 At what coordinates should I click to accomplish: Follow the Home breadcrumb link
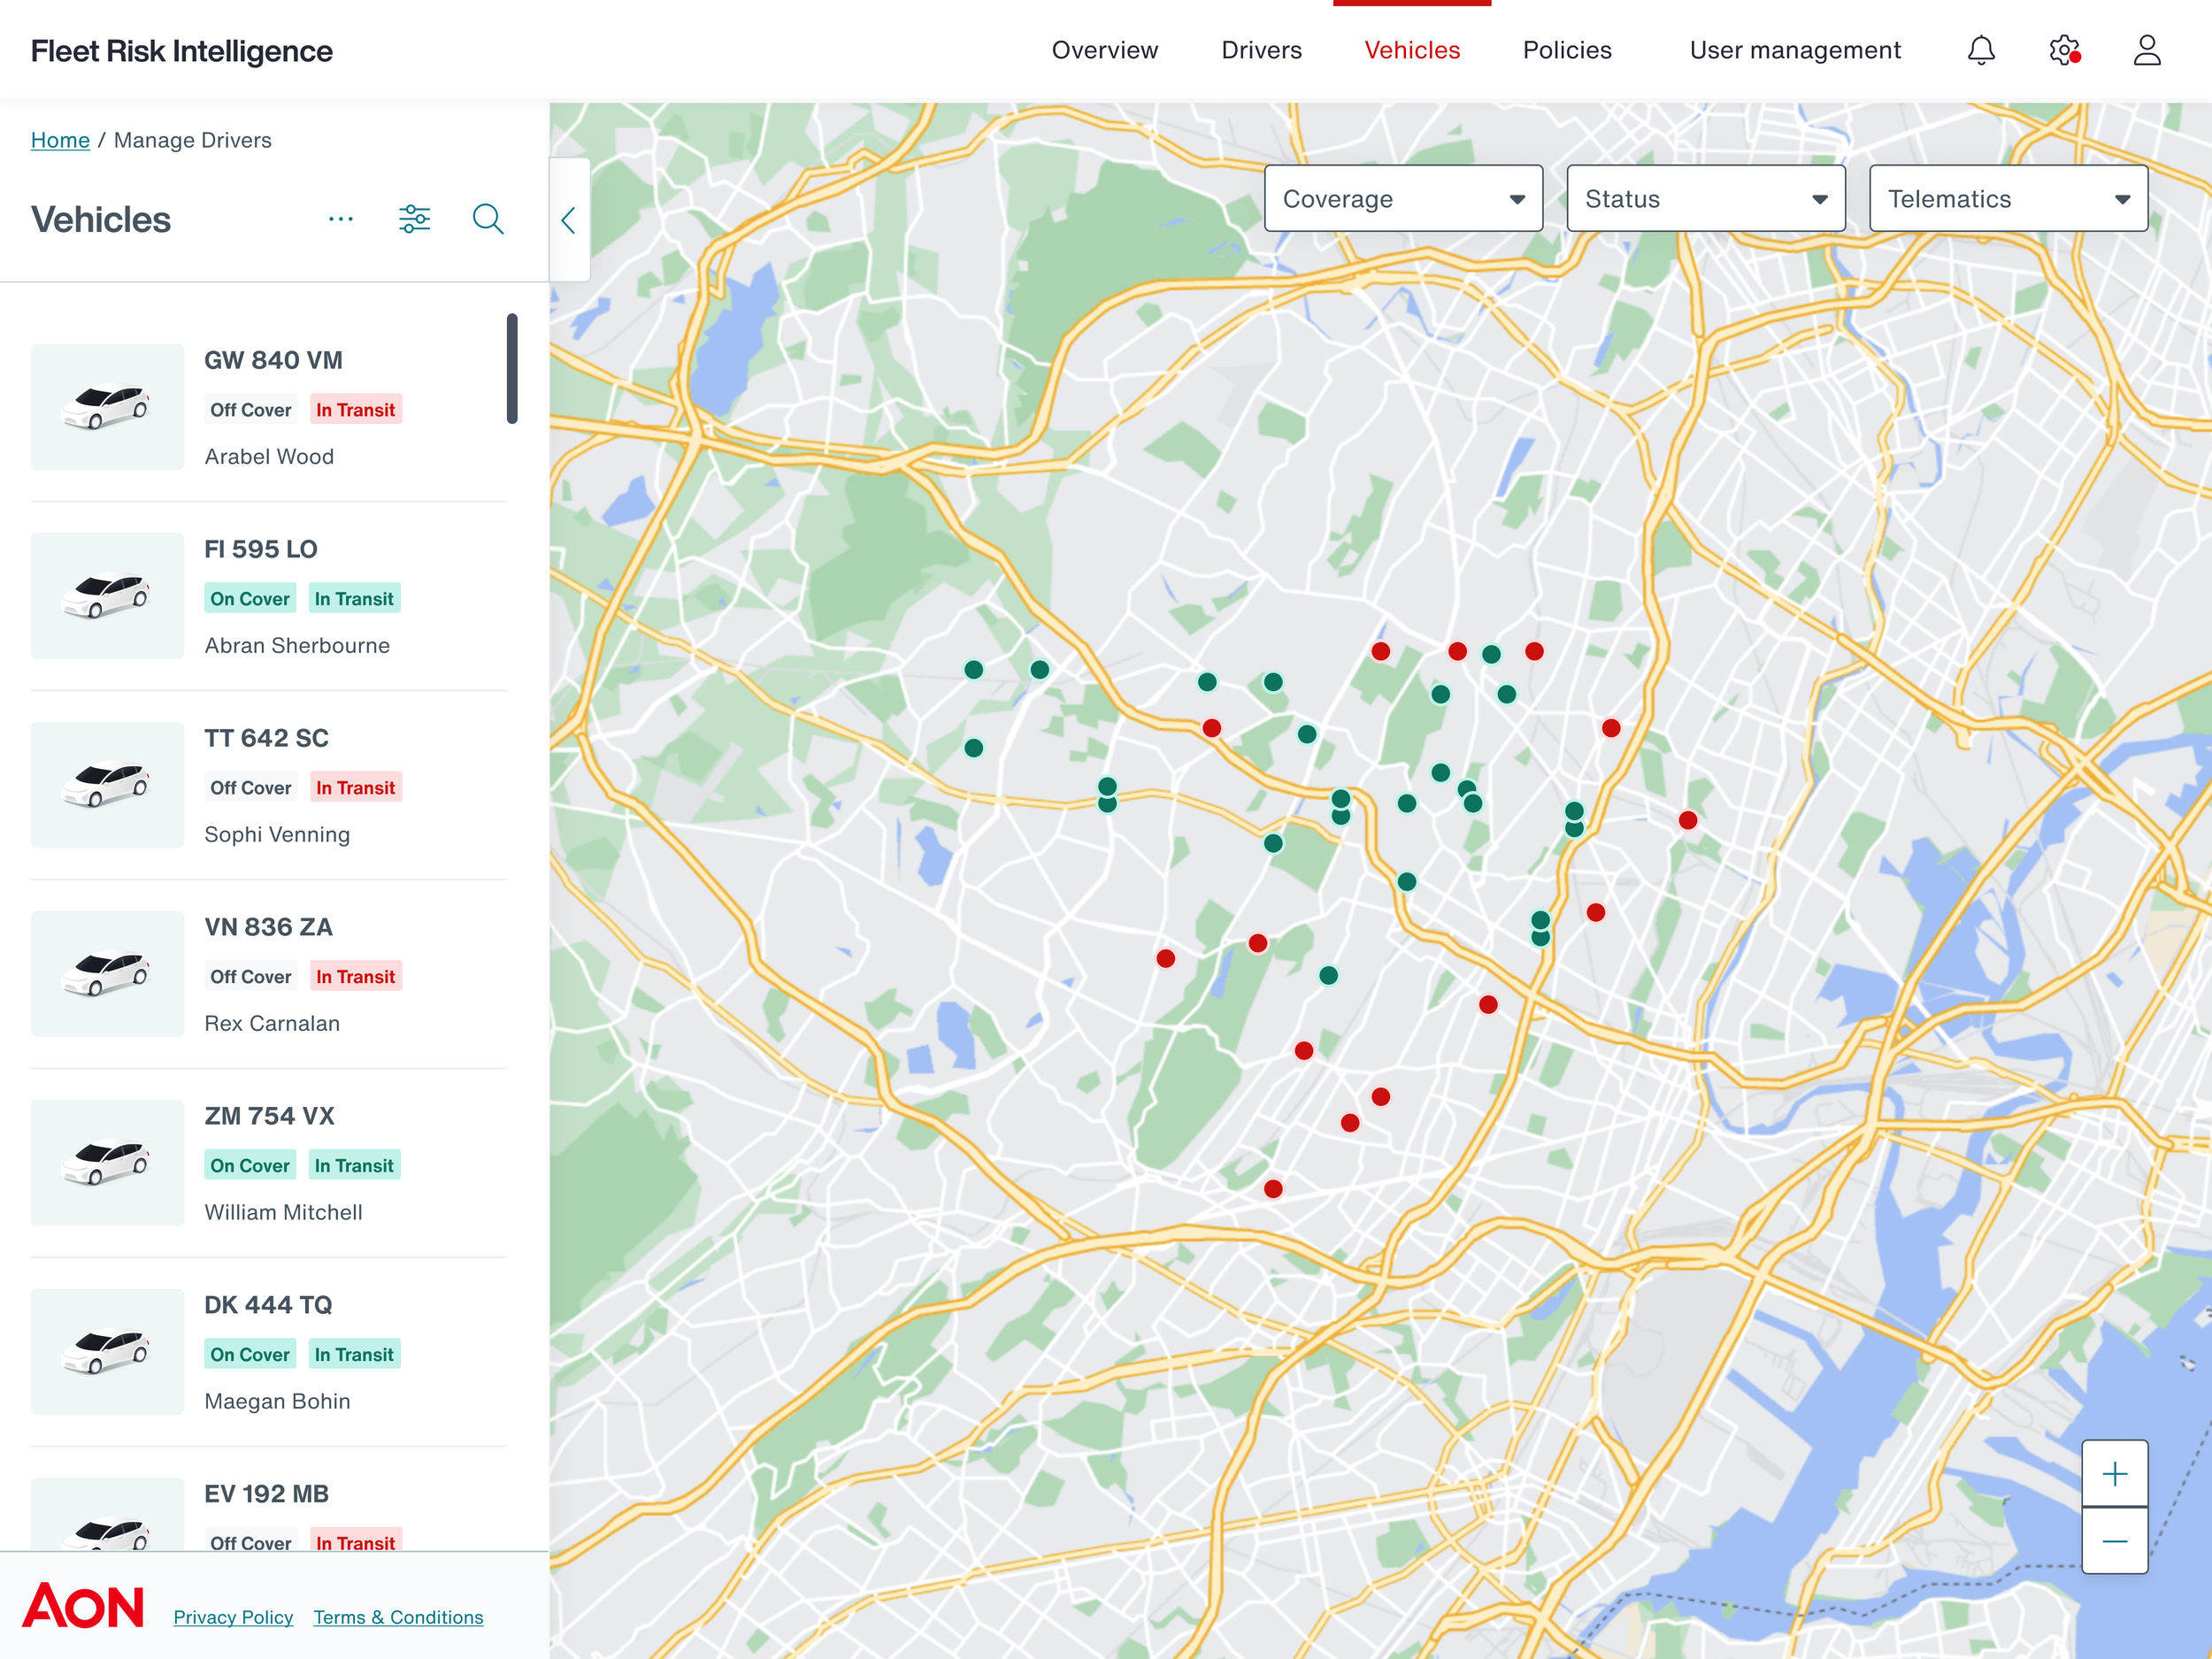(60, 140)
